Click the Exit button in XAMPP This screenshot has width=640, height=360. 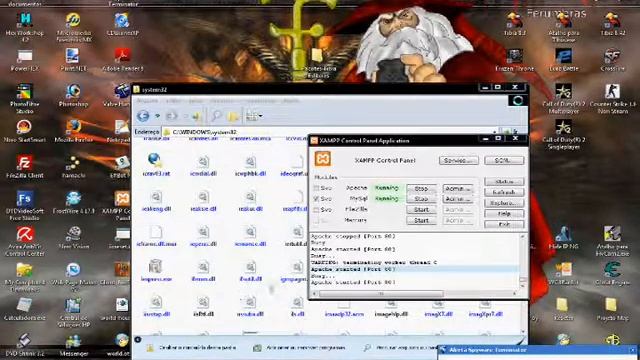click(504, 224)
